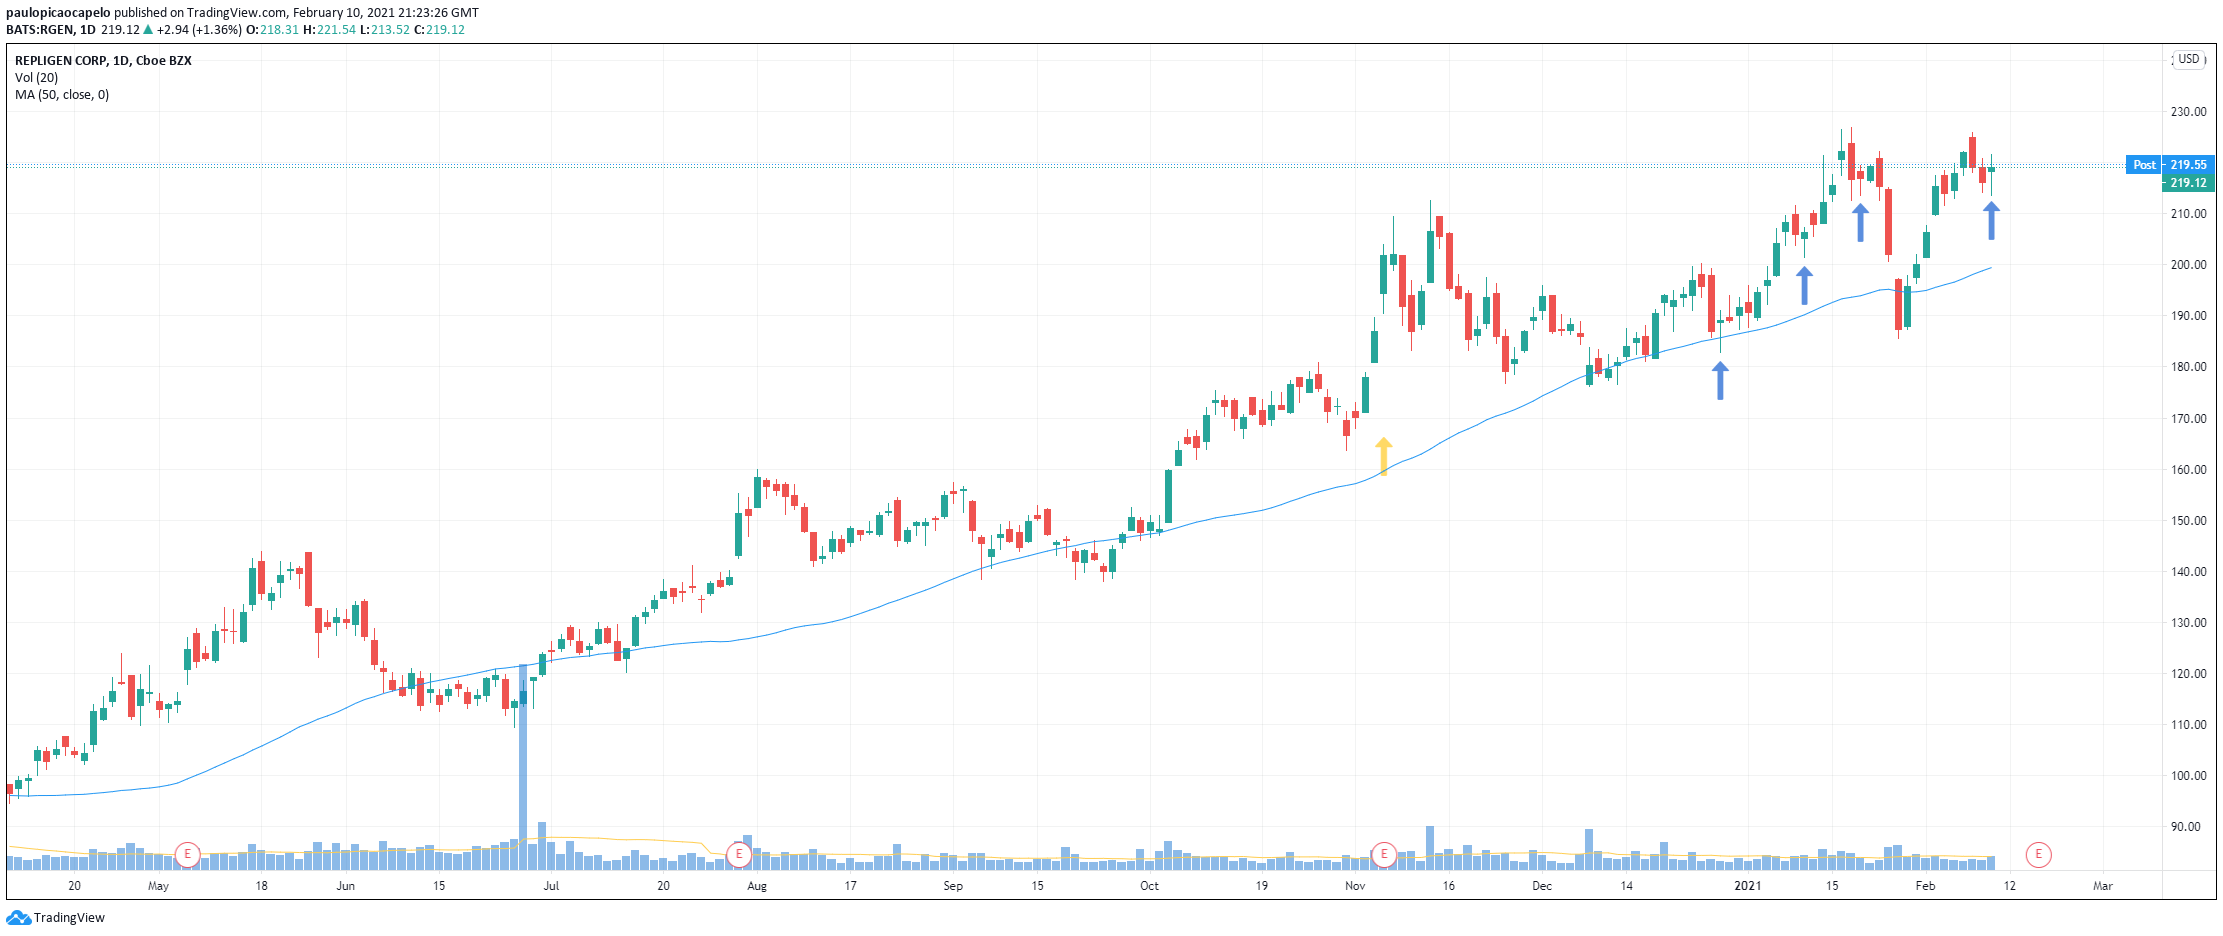Click the MA (50, close, 0) indicator legend
Screen dimensions: 2223x936
coord(62,95)
